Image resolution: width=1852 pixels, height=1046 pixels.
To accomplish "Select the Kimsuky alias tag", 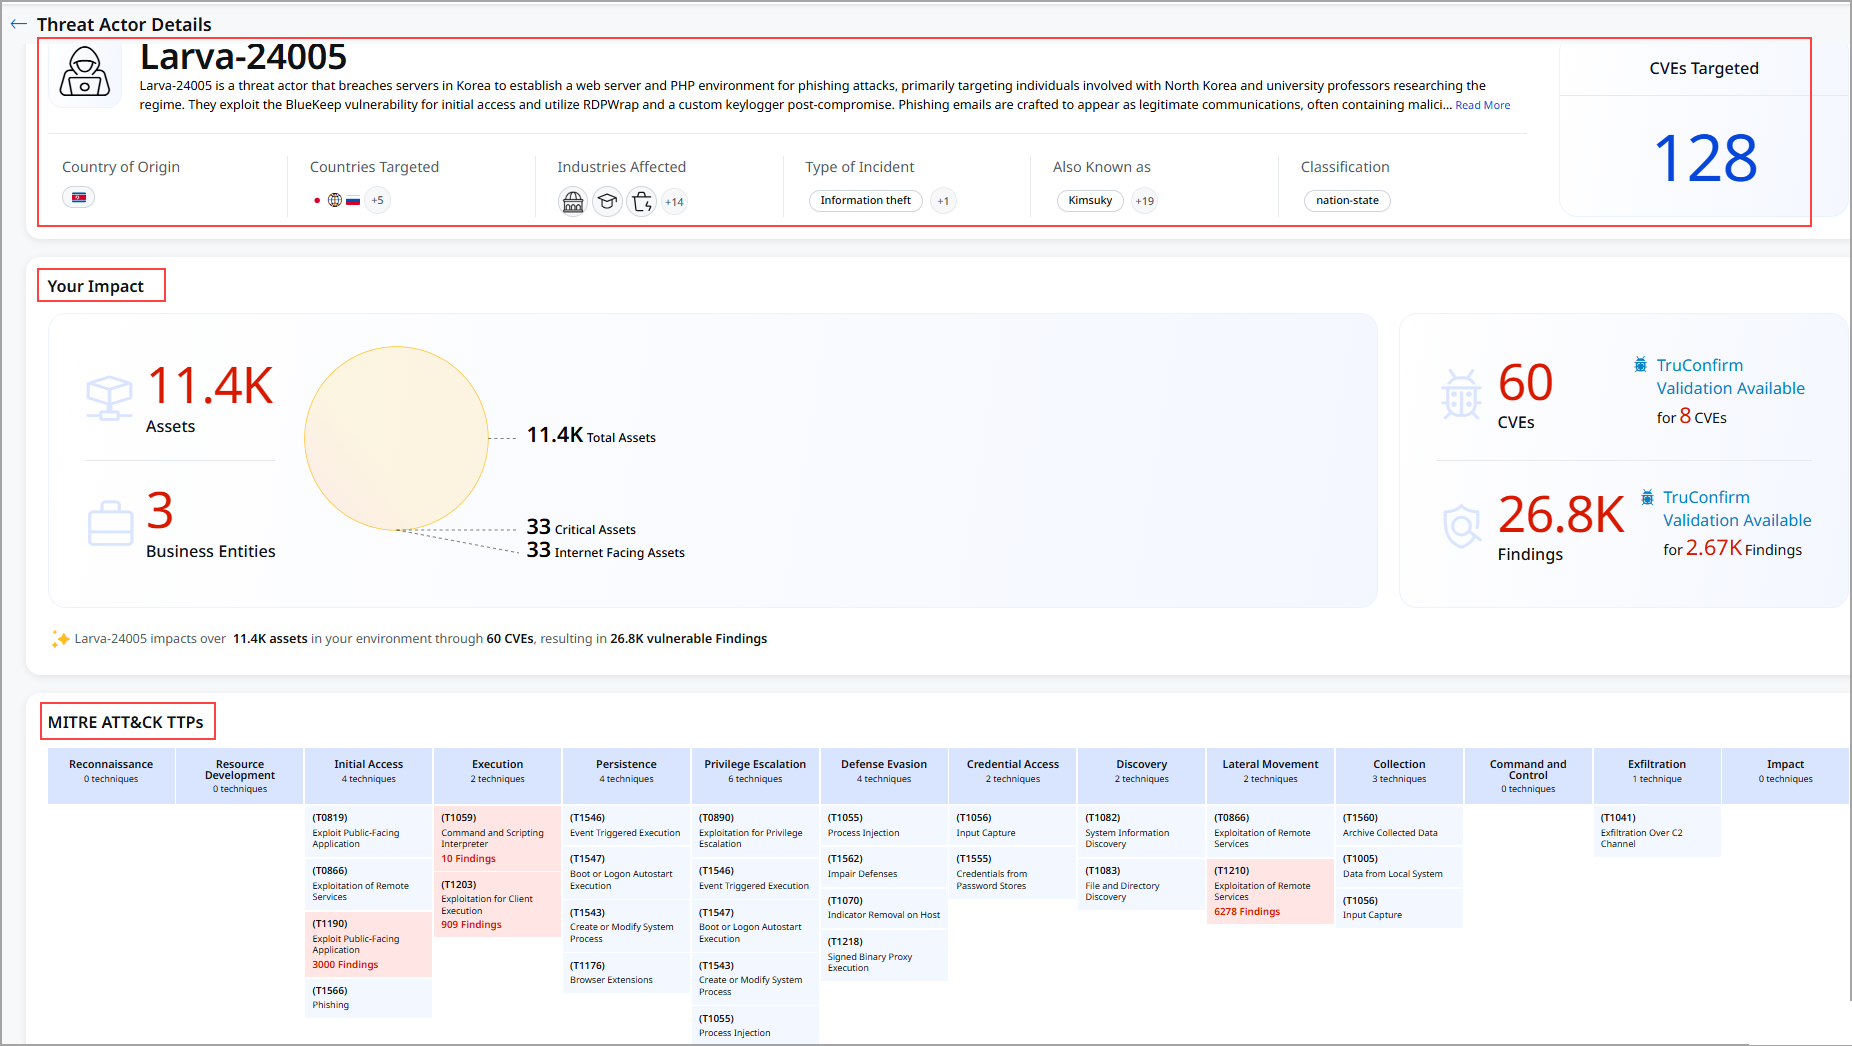I will coord(1089,200).
